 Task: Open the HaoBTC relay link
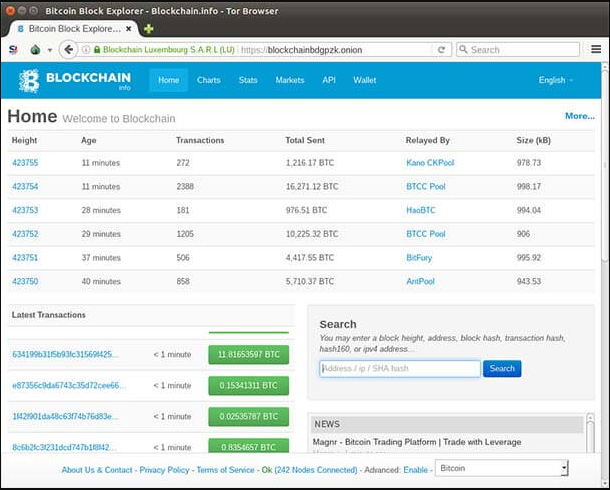(421, 210)
